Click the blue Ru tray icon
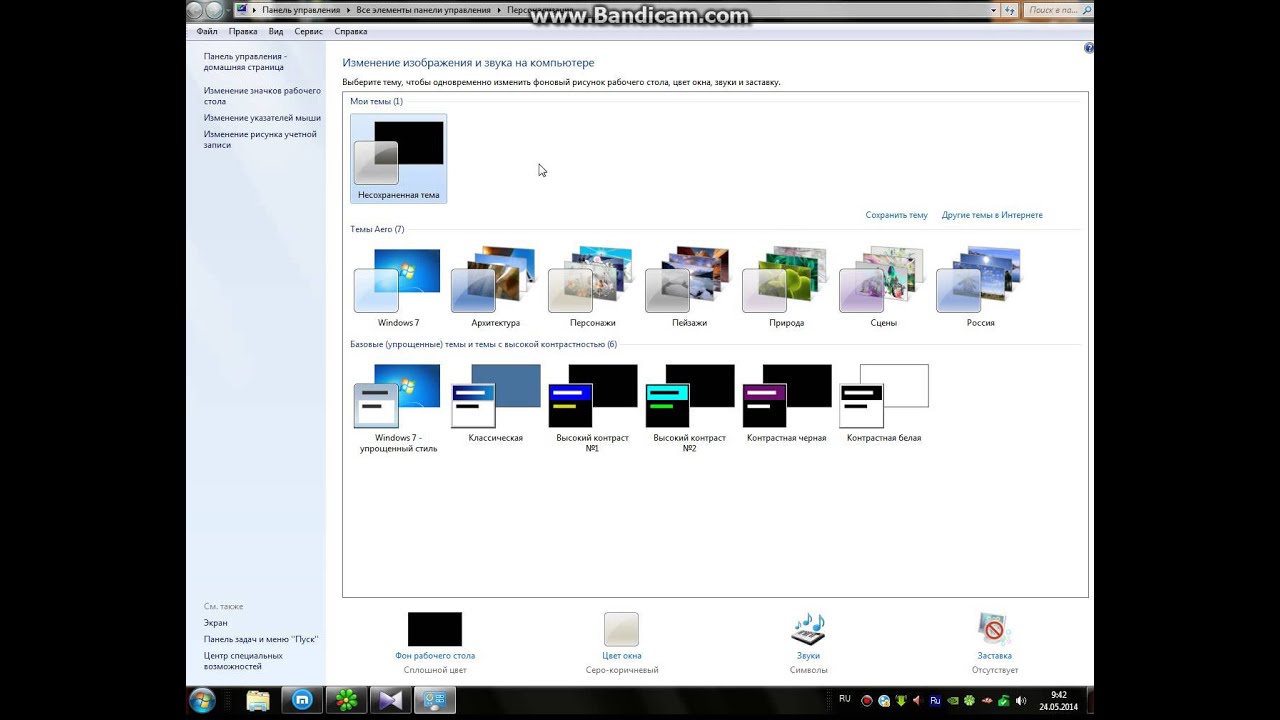Viewport: 1280px width, 720px height. click(x=935, y=701)
